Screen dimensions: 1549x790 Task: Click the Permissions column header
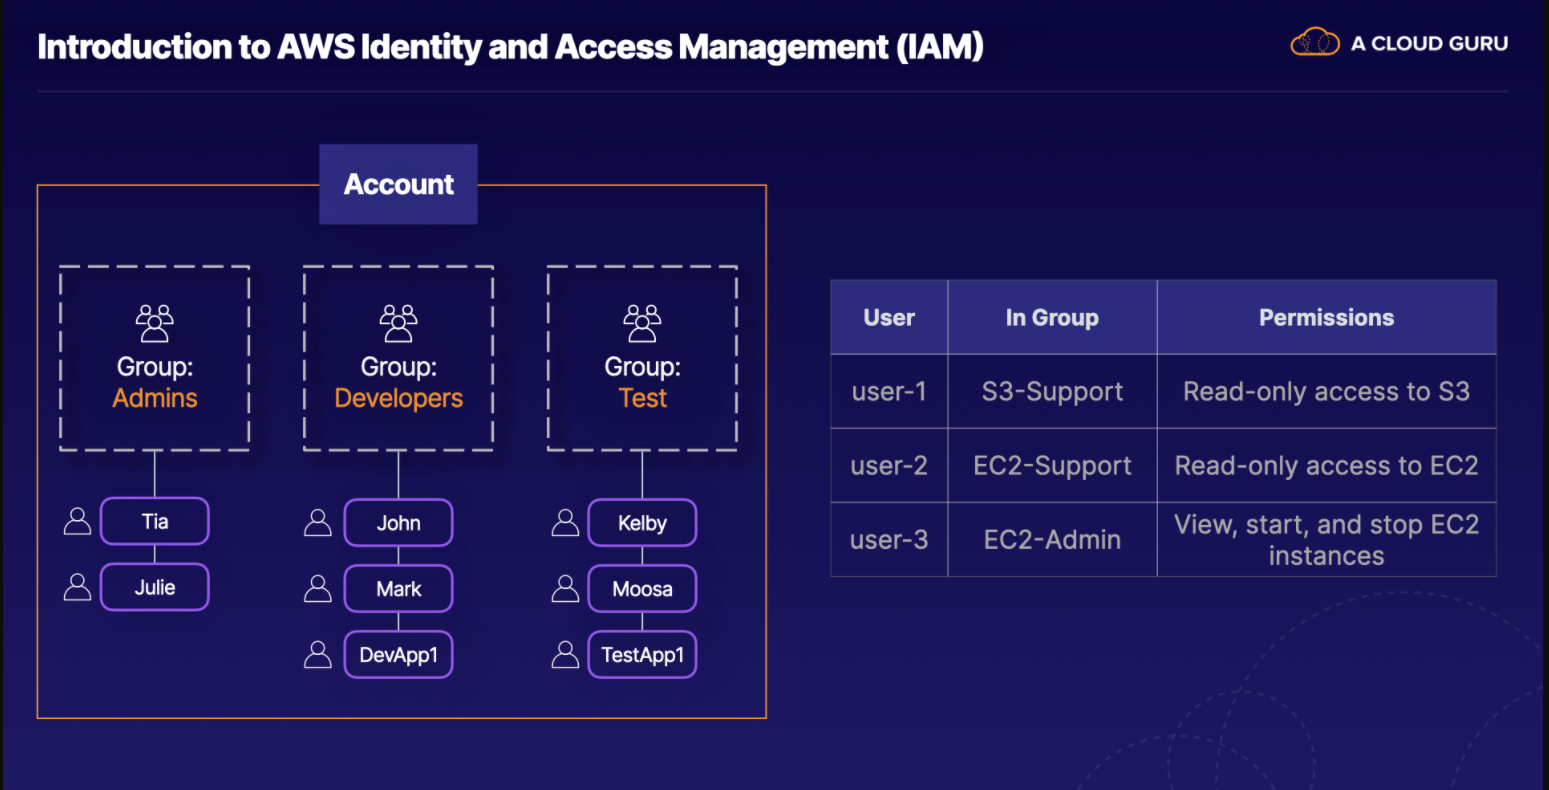point(1326,317)
